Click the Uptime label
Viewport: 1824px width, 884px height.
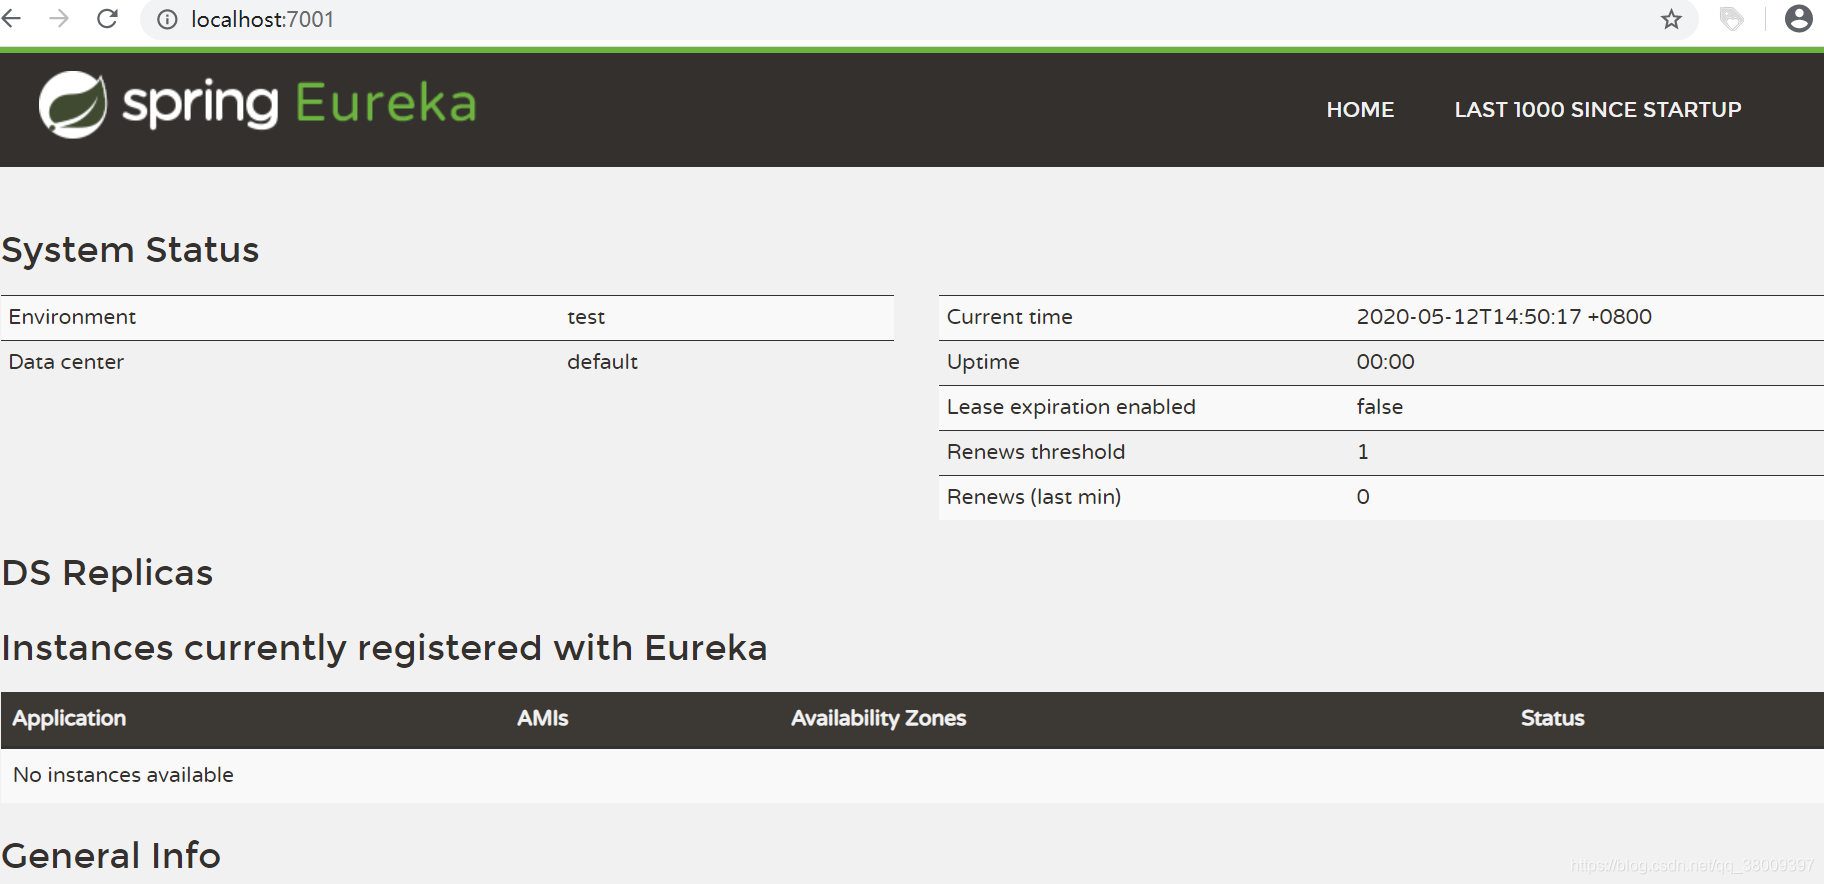[983, 362]
